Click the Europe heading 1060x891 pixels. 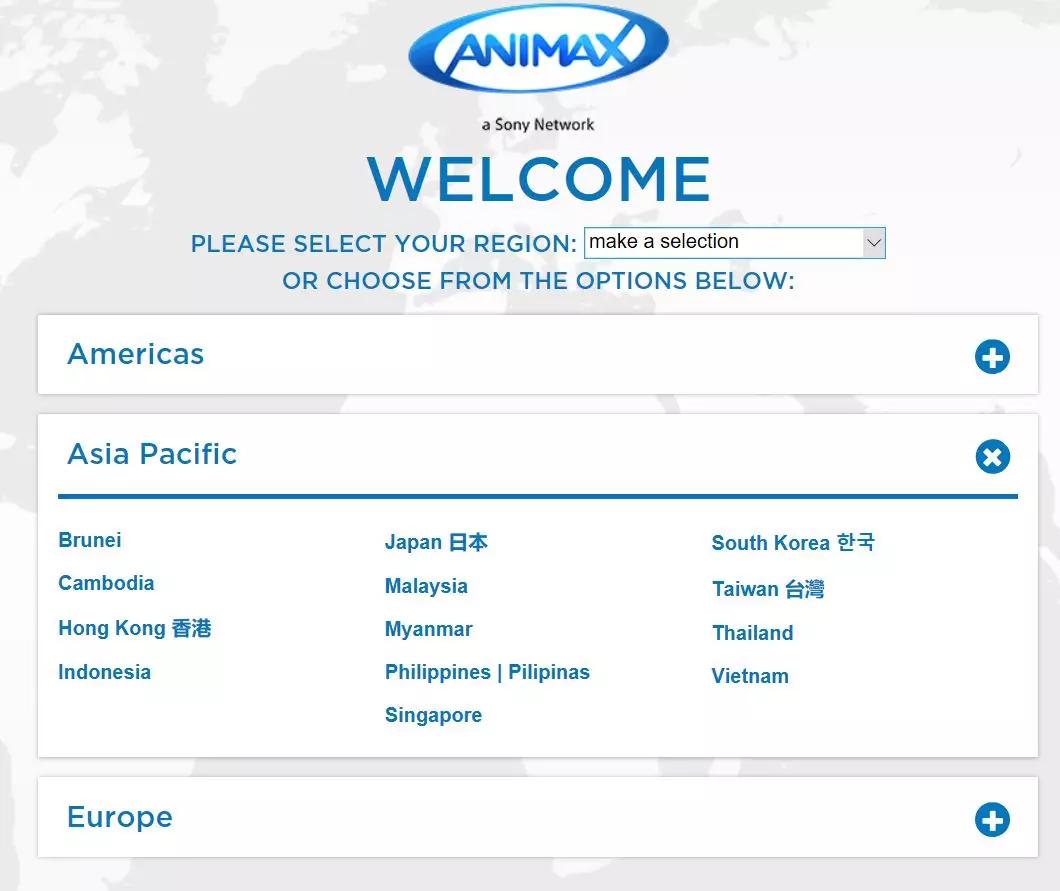pos(120,817)
